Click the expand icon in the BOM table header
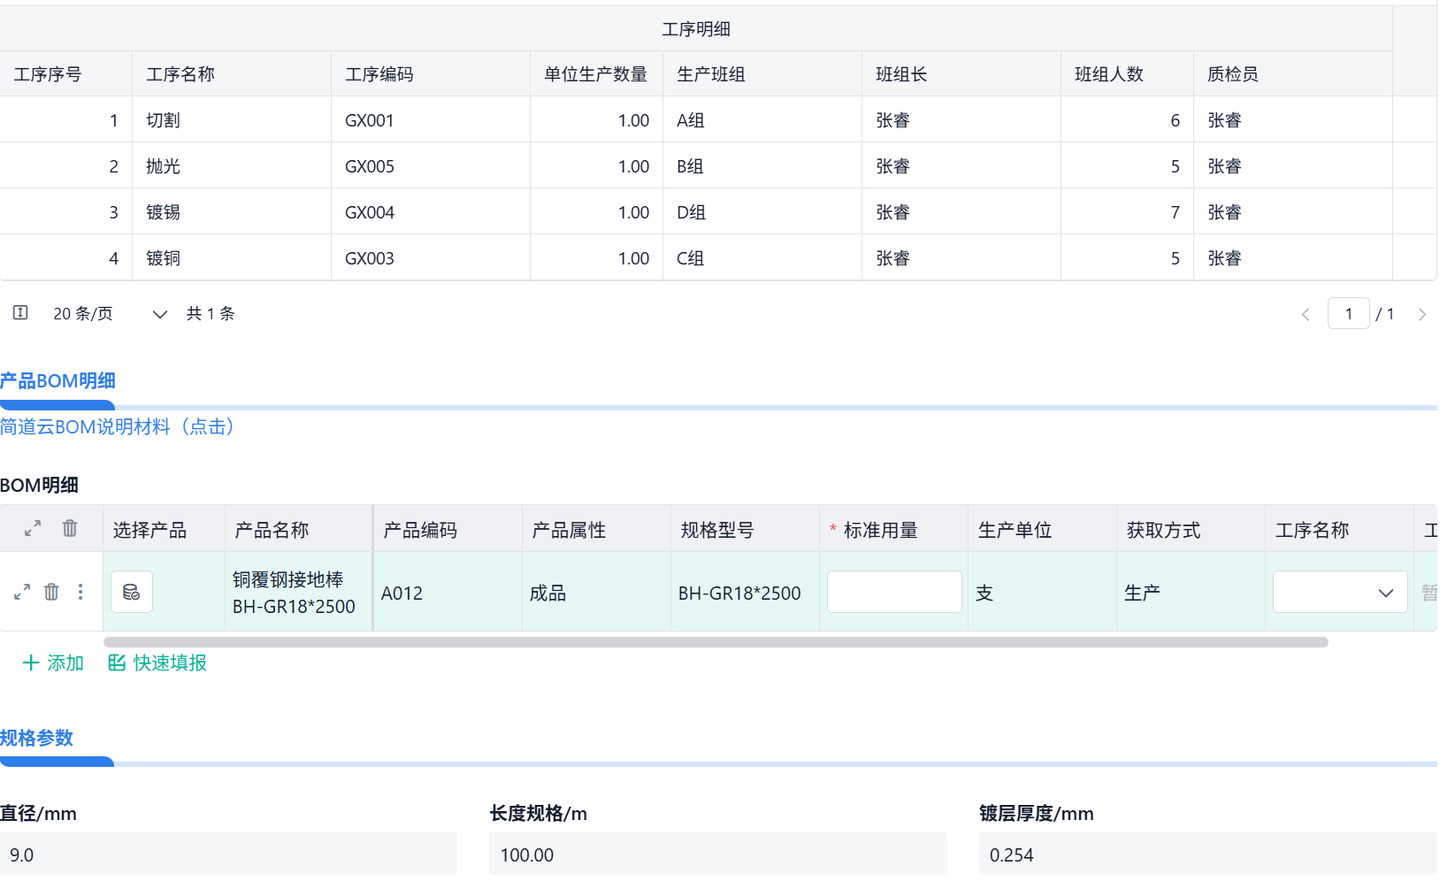 coord(31,528)
